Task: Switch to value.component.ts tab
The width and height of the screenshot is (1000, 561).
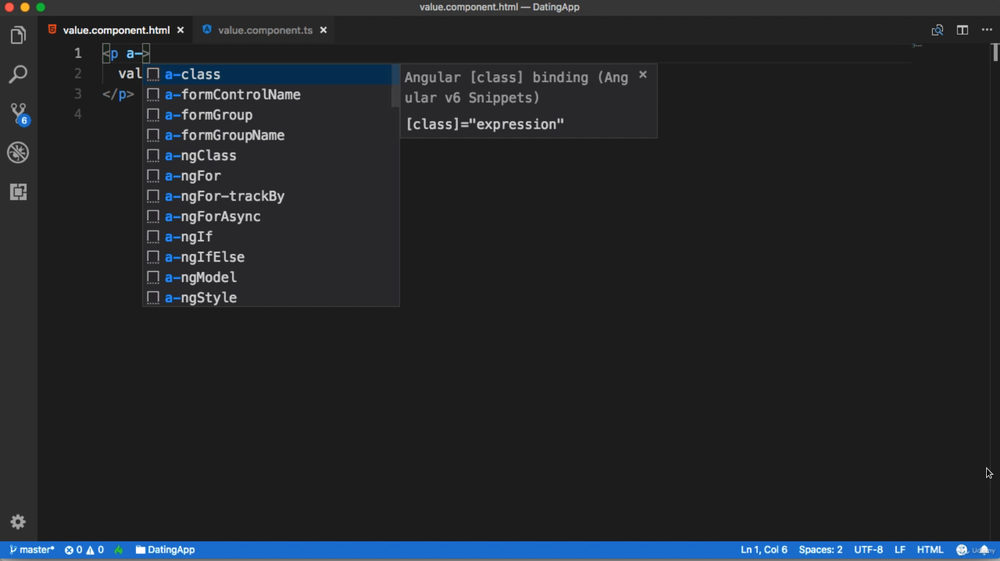Action: pyautogui.click(x=265, y=30)
